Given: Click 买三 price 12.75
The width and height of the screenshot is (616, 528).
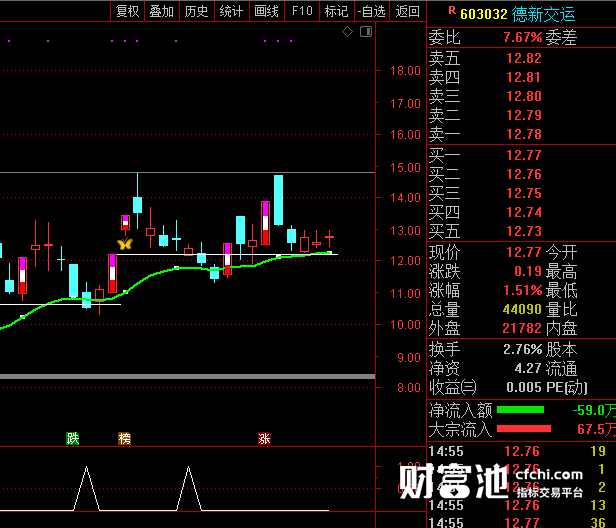Looking at the screenshot, I should tap(524, 193).
